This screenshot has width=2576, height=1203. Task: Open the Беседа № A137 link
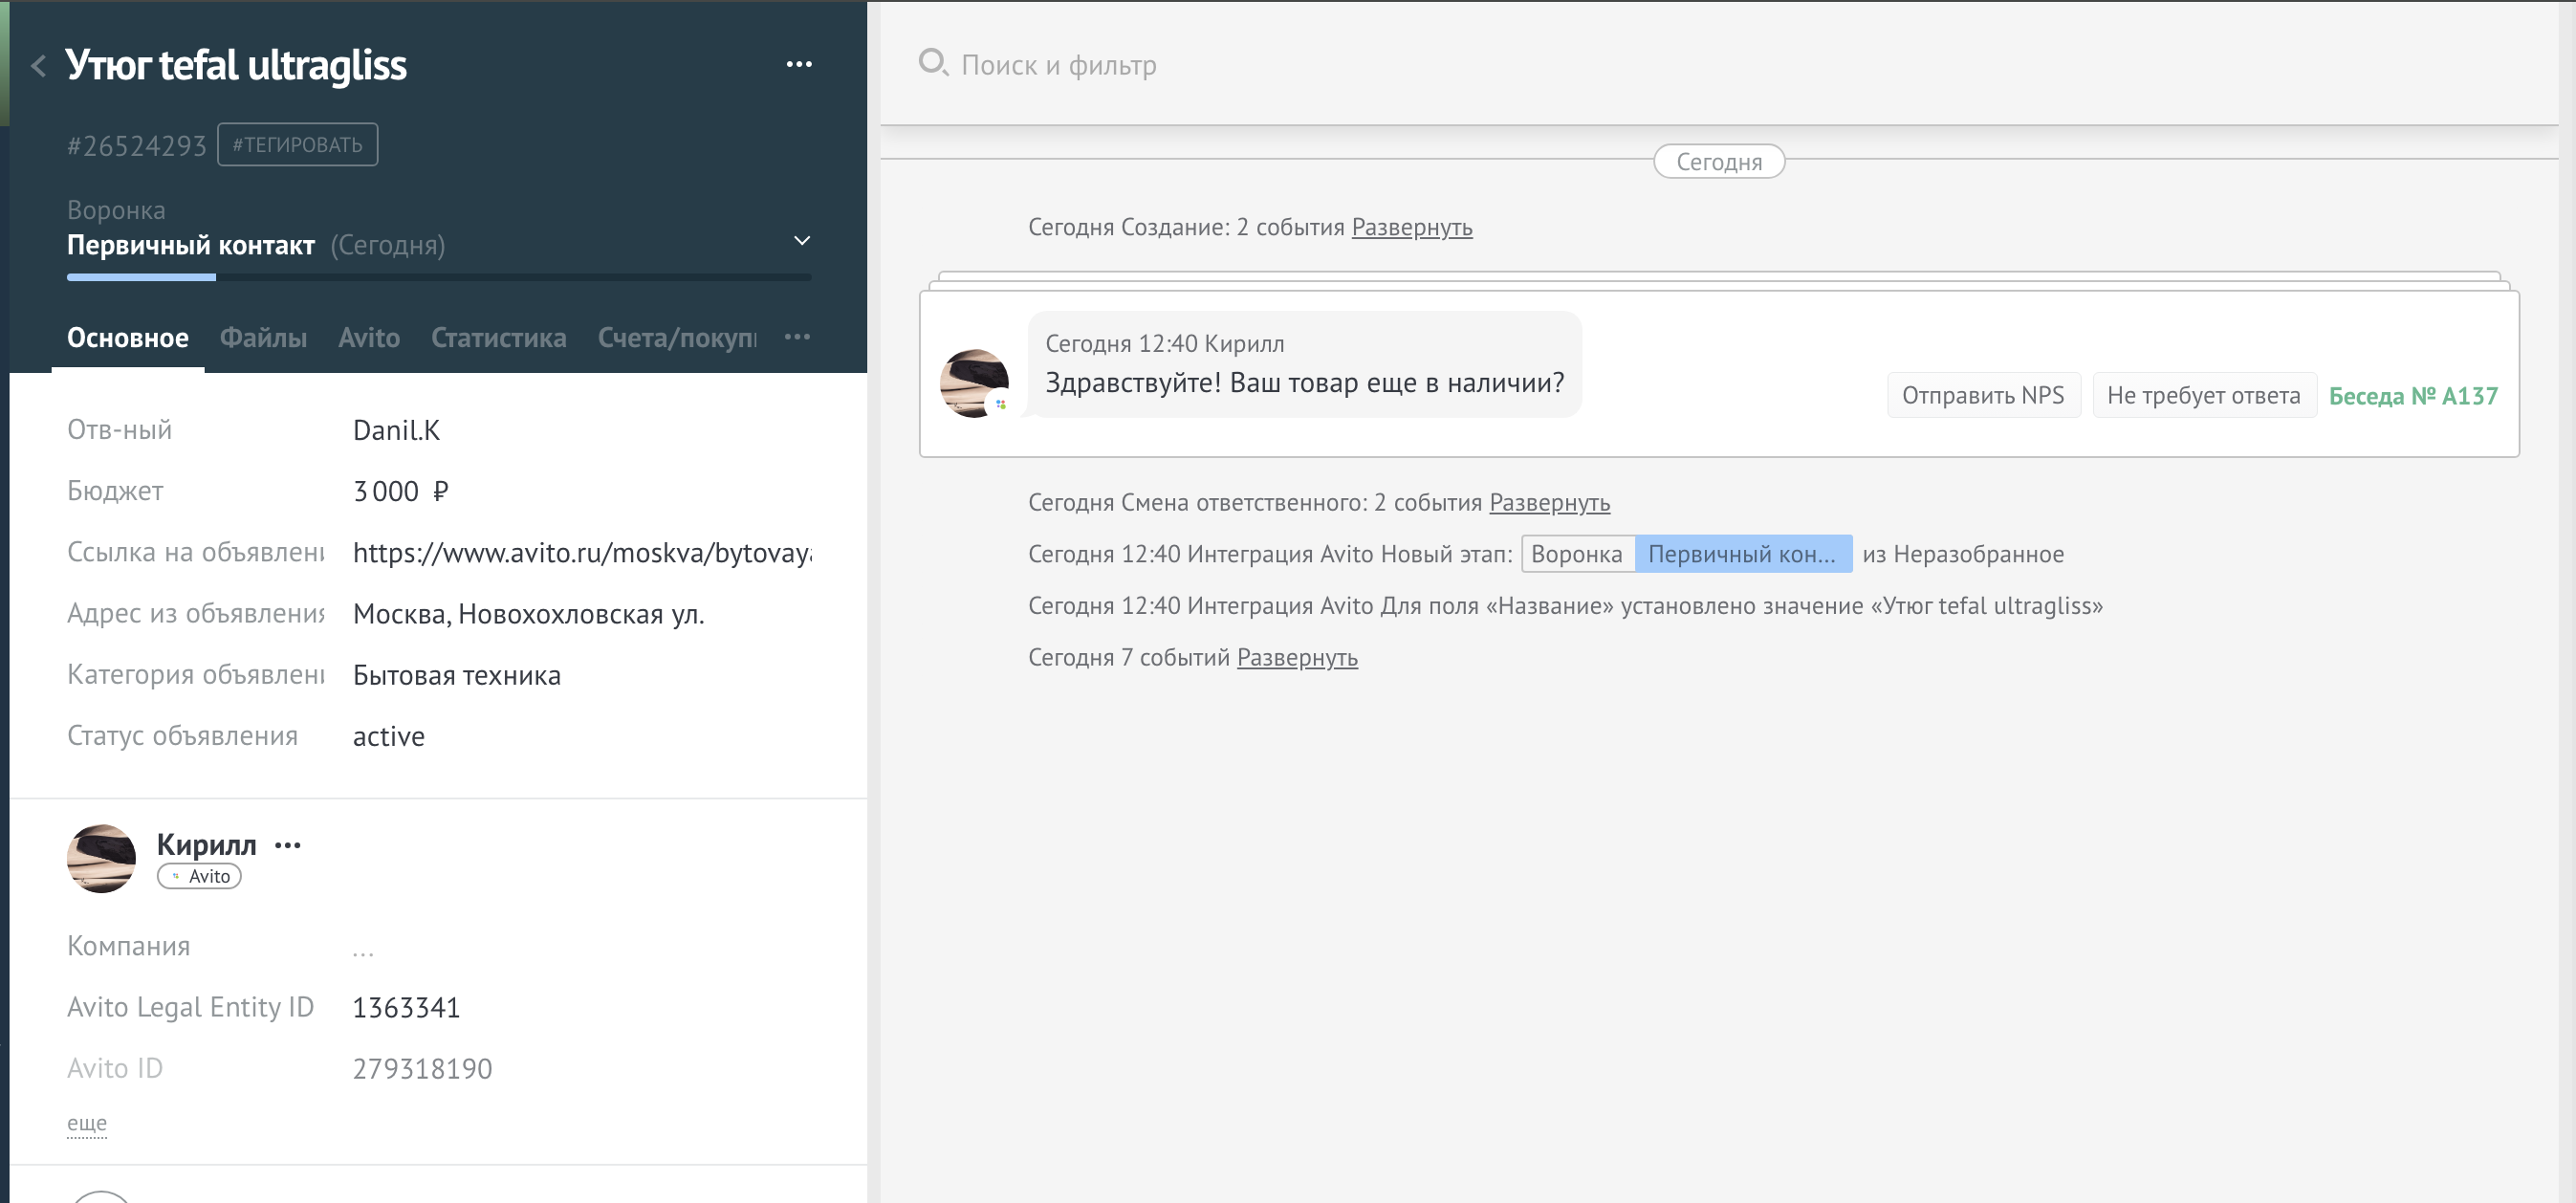coord(2412,396)
